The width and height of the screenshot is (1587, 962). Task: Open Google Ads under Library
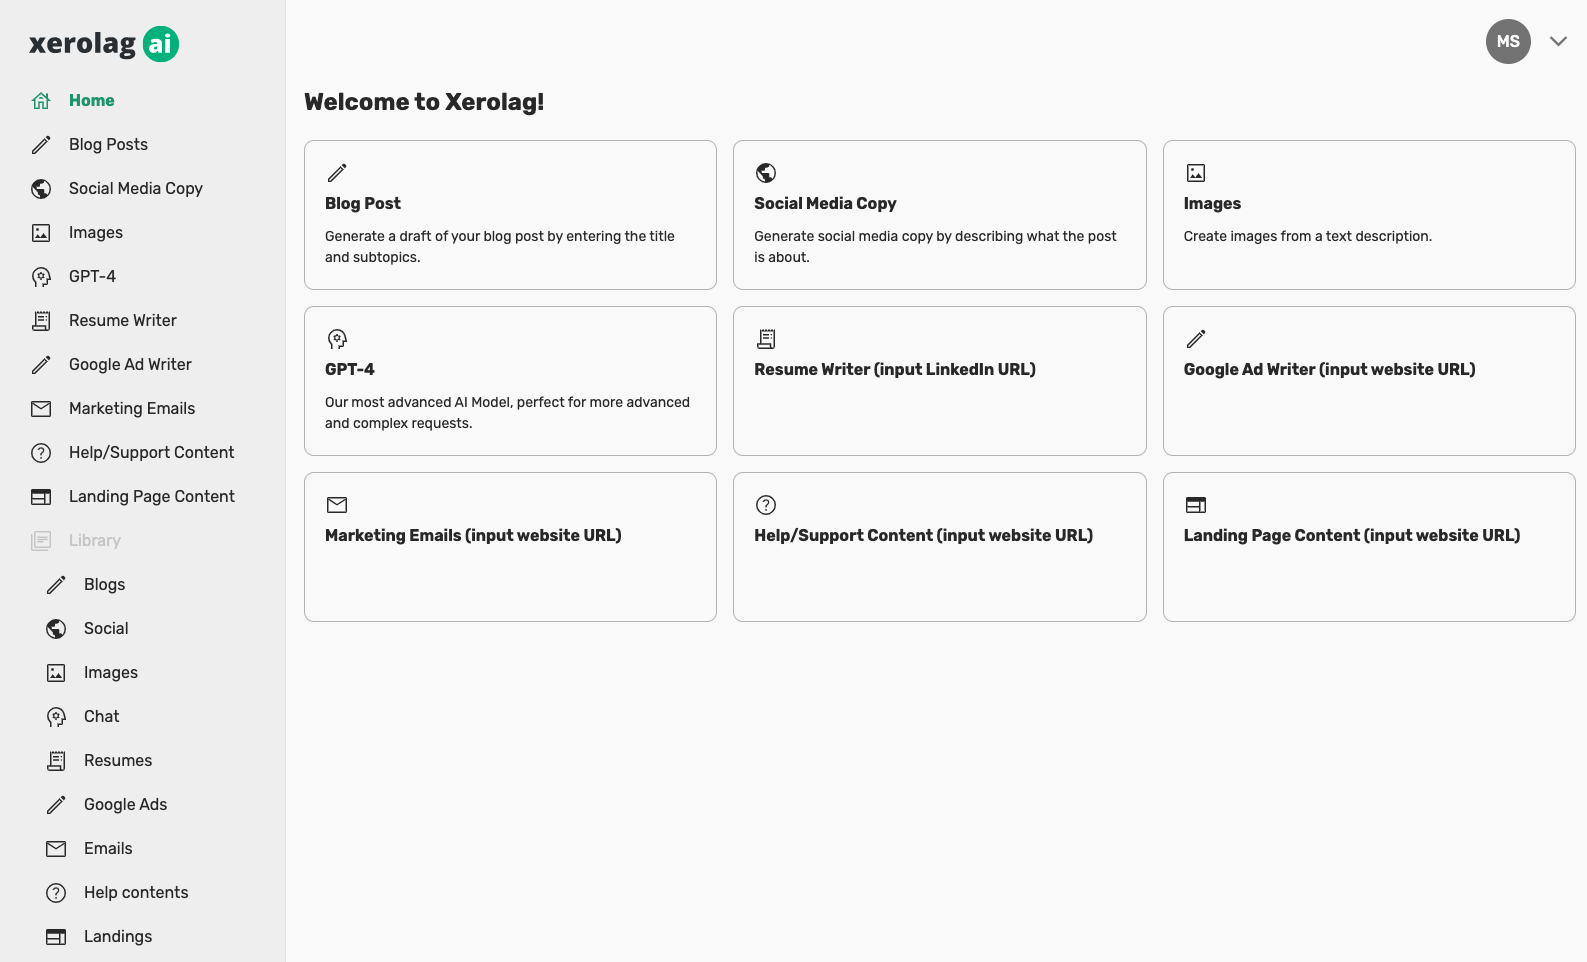(126, 805)
